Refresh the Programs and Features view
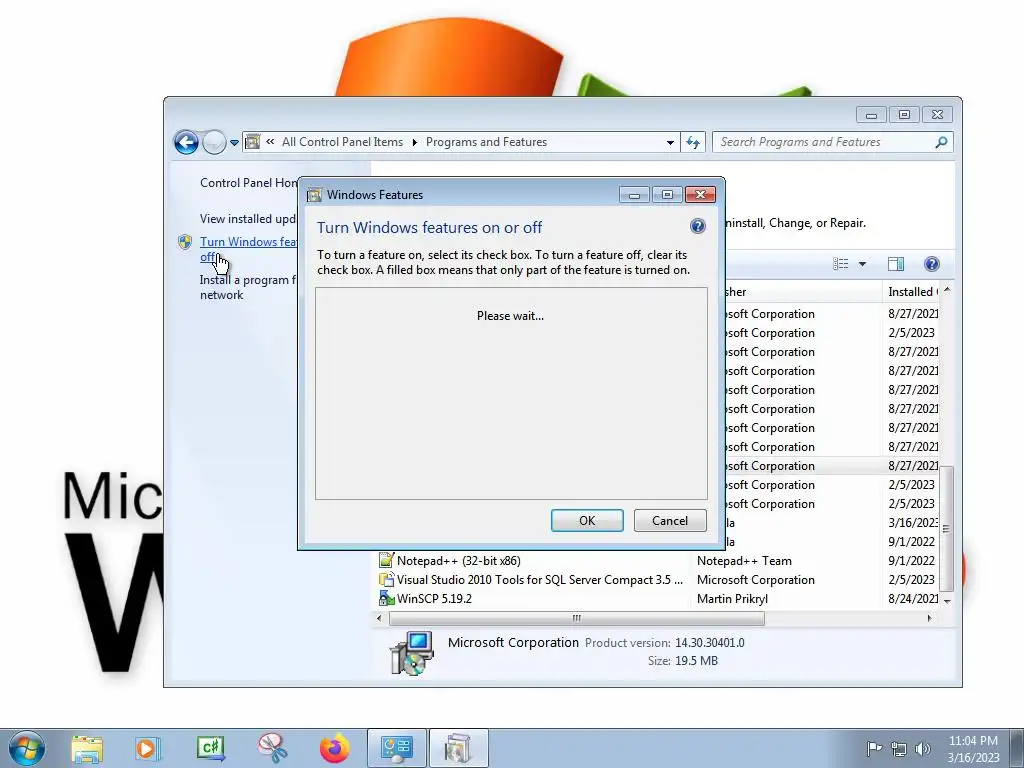Screen dimensions: 1024x768 [x=693, y=142]
